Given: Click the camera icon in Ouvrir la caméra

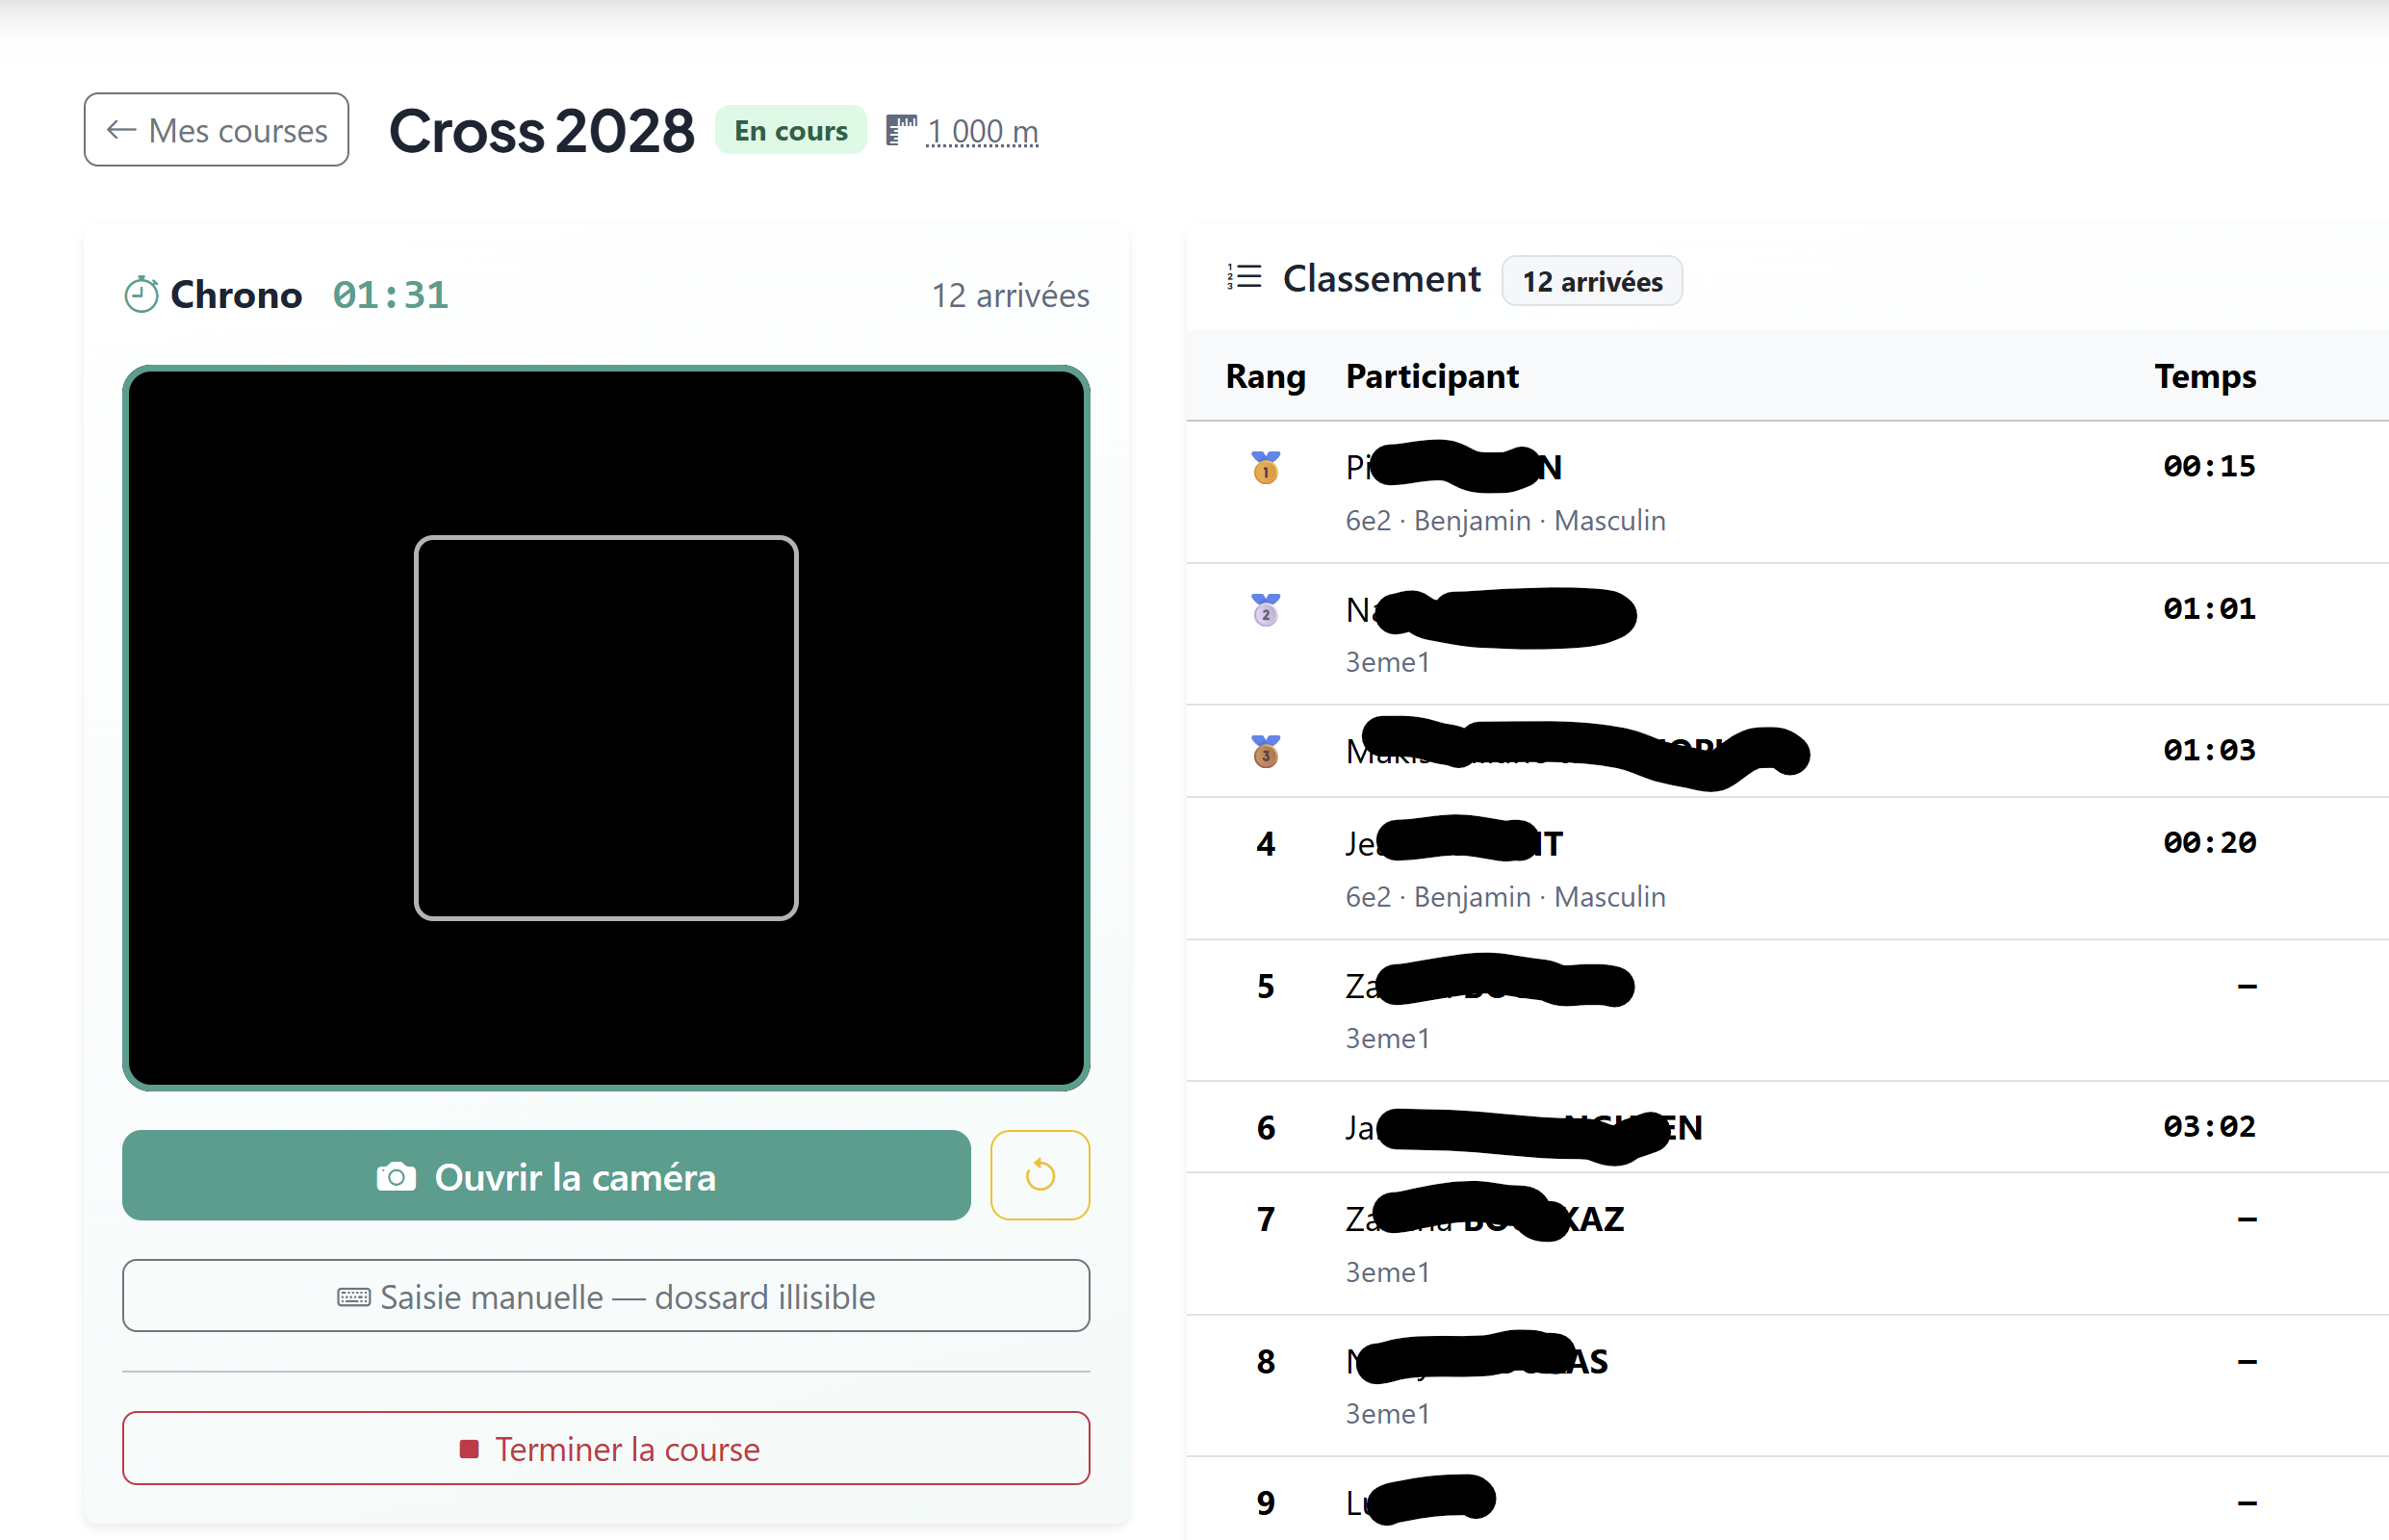Looking at the screenshot, I should (x=396, y=1177).
